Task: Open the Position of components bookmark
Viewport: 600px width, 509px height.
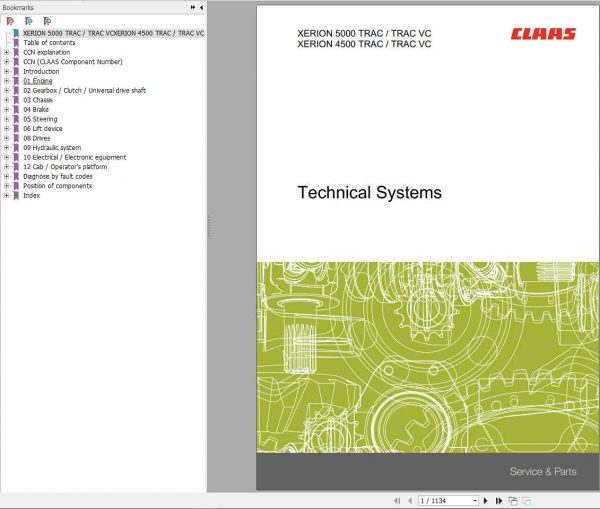Action: 57,186
